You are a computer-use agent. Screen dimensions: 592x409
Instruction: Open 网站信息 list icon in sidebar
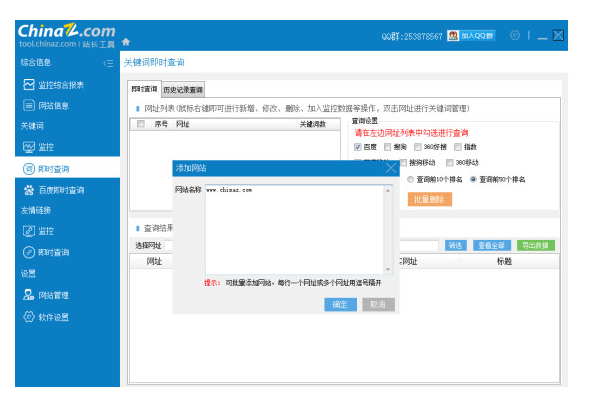[x=29, y=105]
